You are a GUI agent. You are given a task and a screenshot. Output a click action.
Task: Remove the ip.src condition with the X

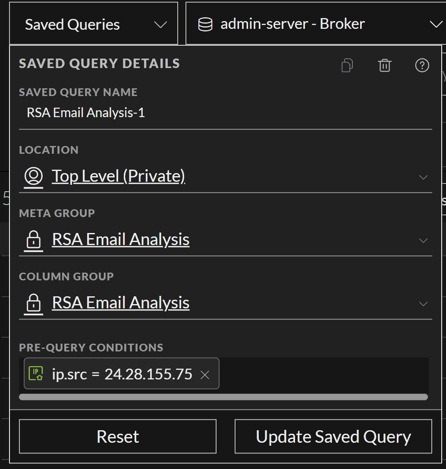[205, 375]
